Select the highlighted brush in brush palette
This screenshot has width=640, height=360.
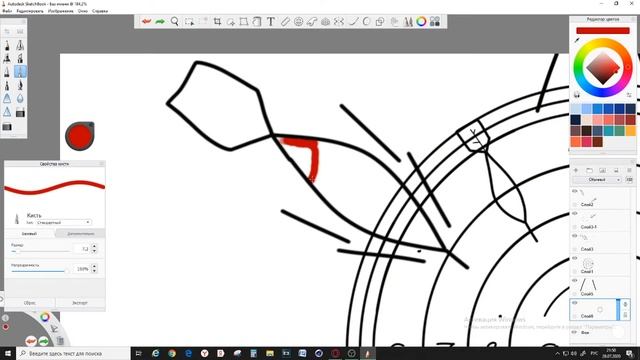20,72
